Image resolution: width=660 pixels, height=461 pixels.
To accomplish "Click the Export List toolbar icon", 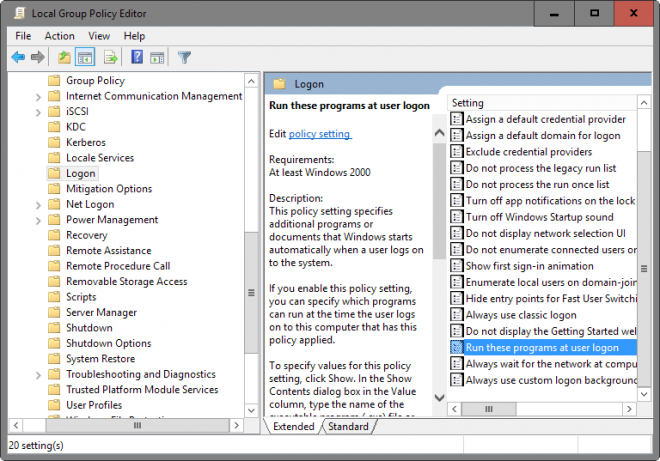I will 110,57.
